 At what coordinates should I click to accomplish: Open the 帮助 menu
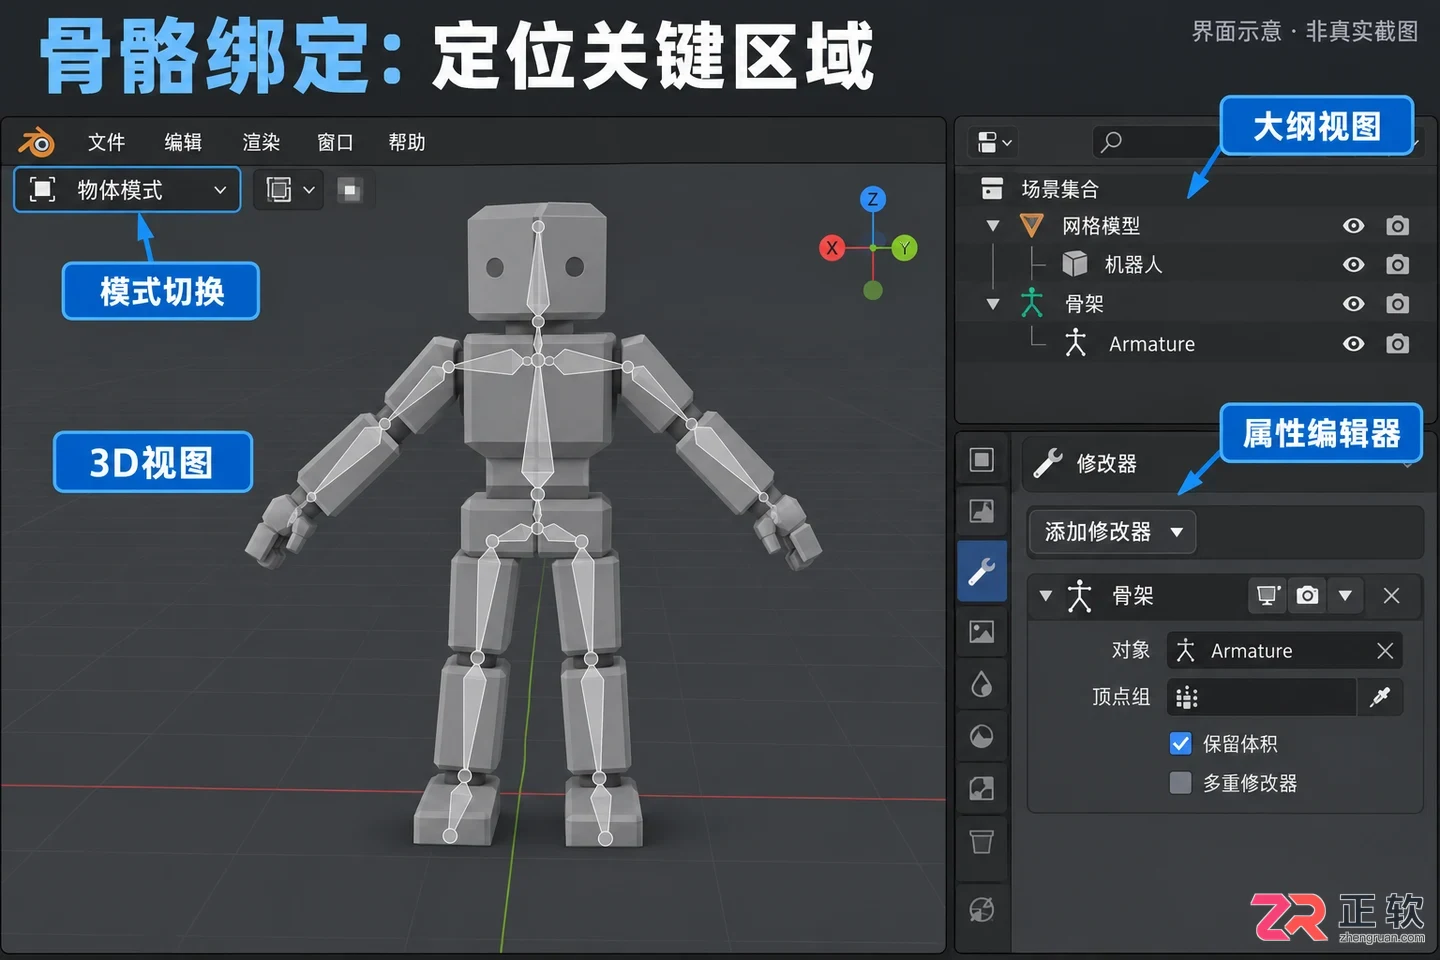[407, 143]
